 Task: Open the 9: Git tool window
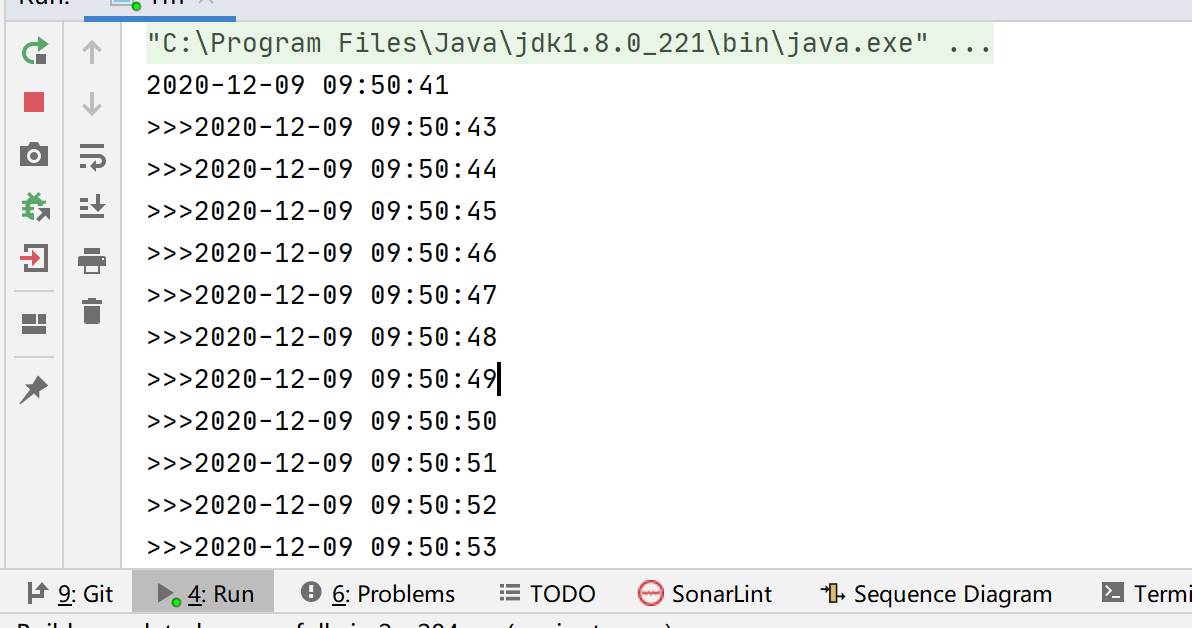tap(70, 594)
